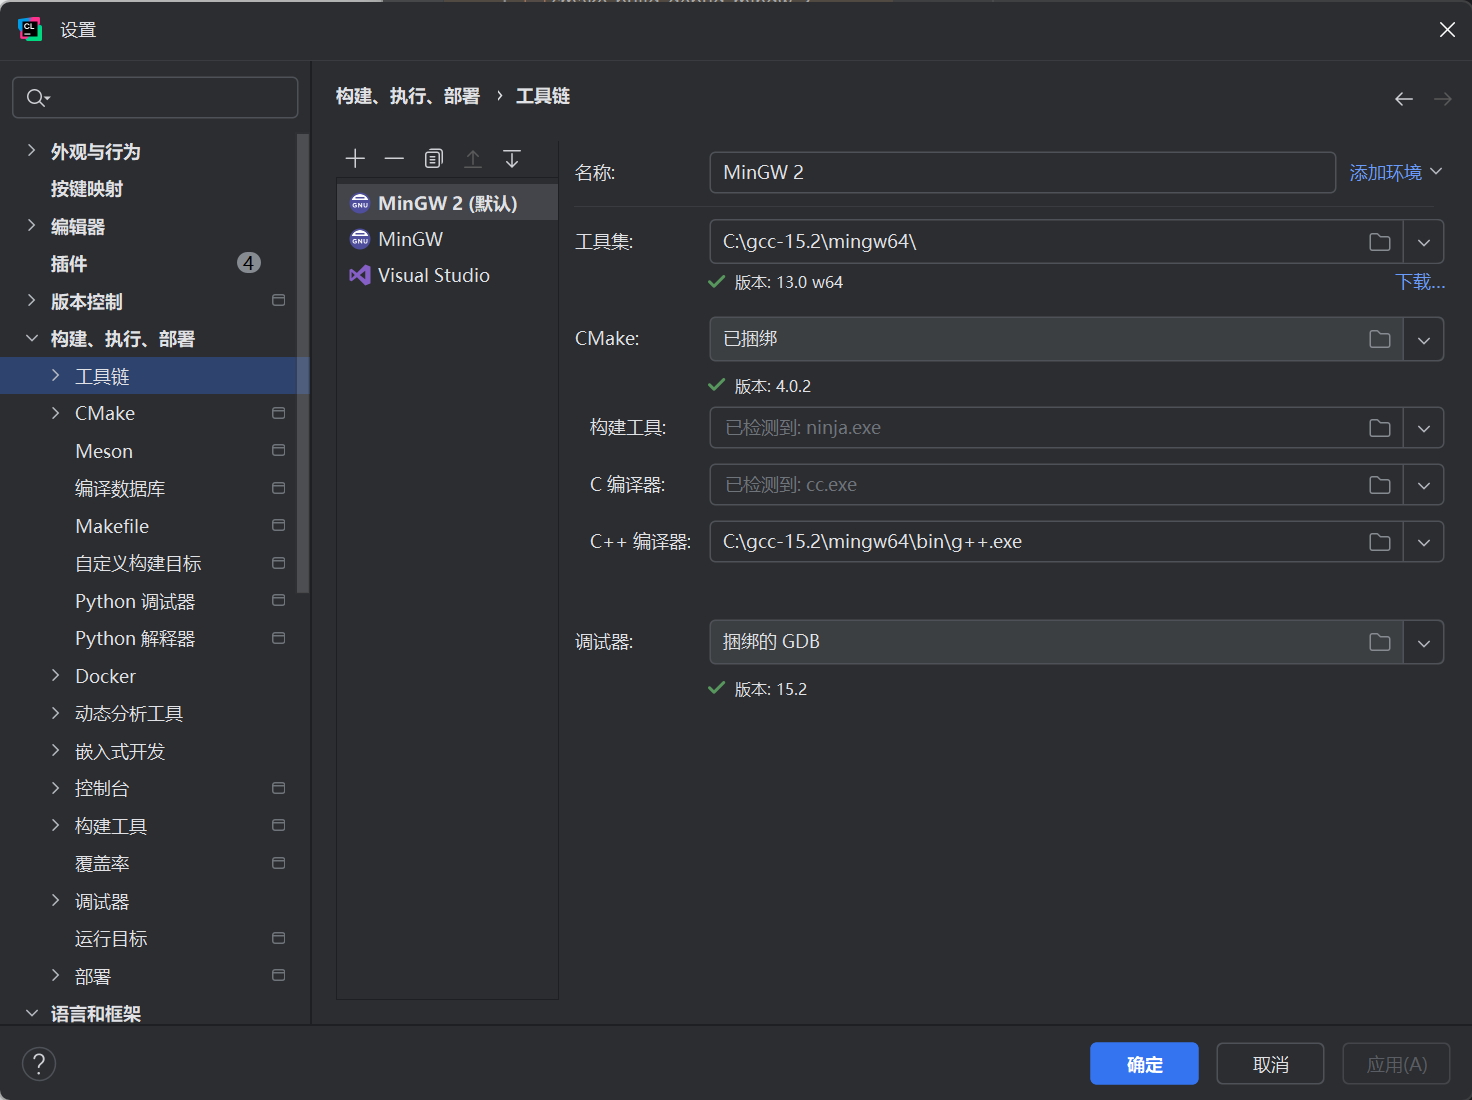Viewport: 1472px width, 1100px height.
Task: Open C compiler dropdown
Action: (x=1424, y=485)
